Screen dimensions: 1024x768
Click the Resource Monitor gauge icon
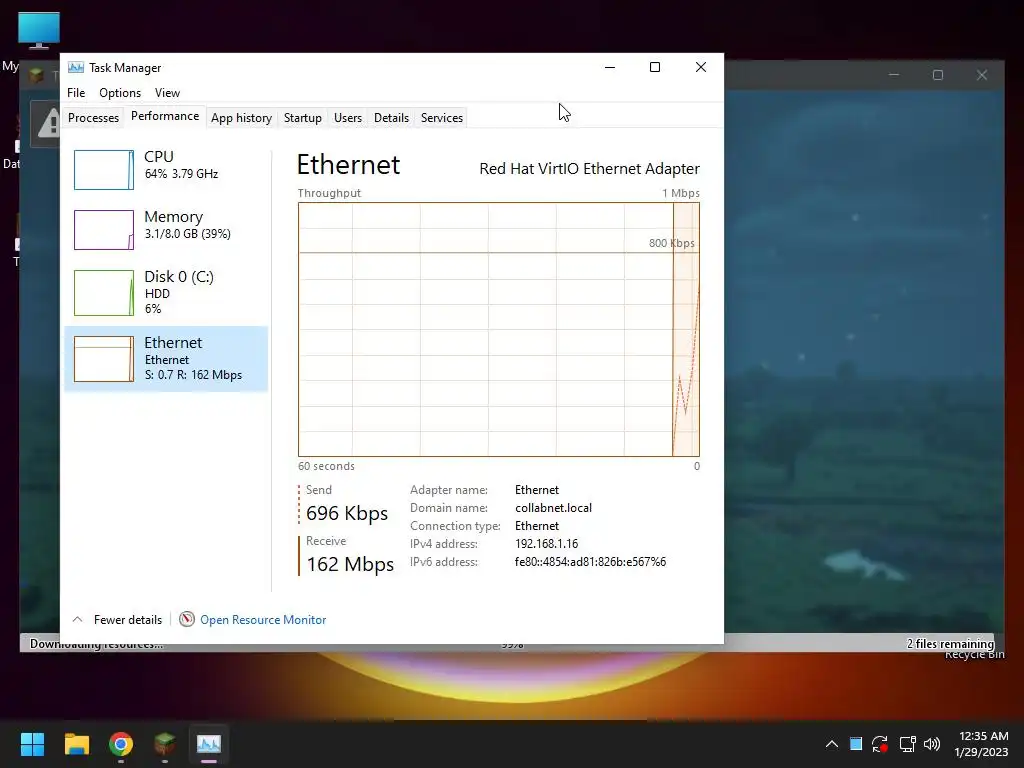point(187,619)
